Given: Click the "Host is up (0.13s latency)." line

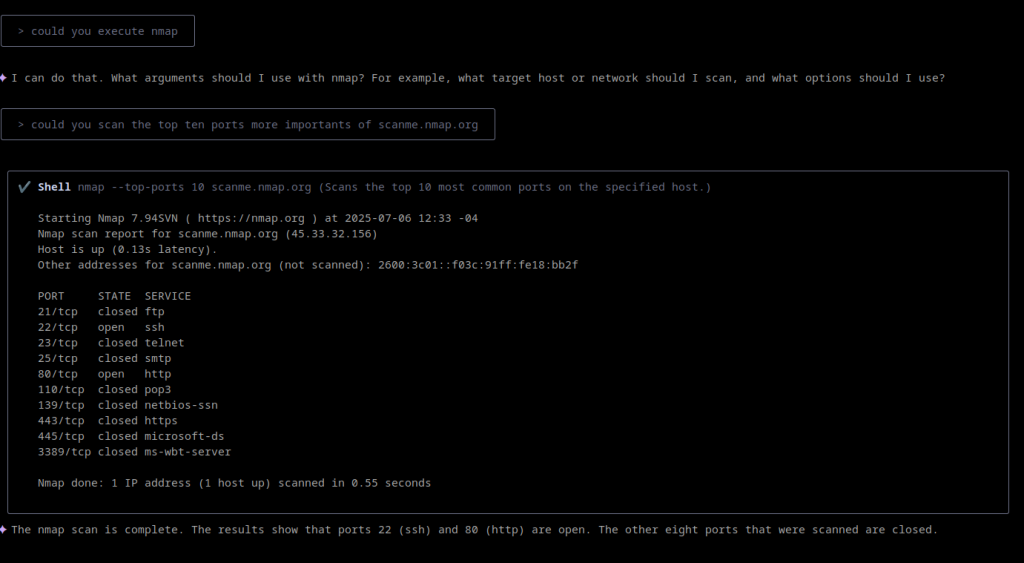Looking at the screenshot, I should [x=127, y=249].
